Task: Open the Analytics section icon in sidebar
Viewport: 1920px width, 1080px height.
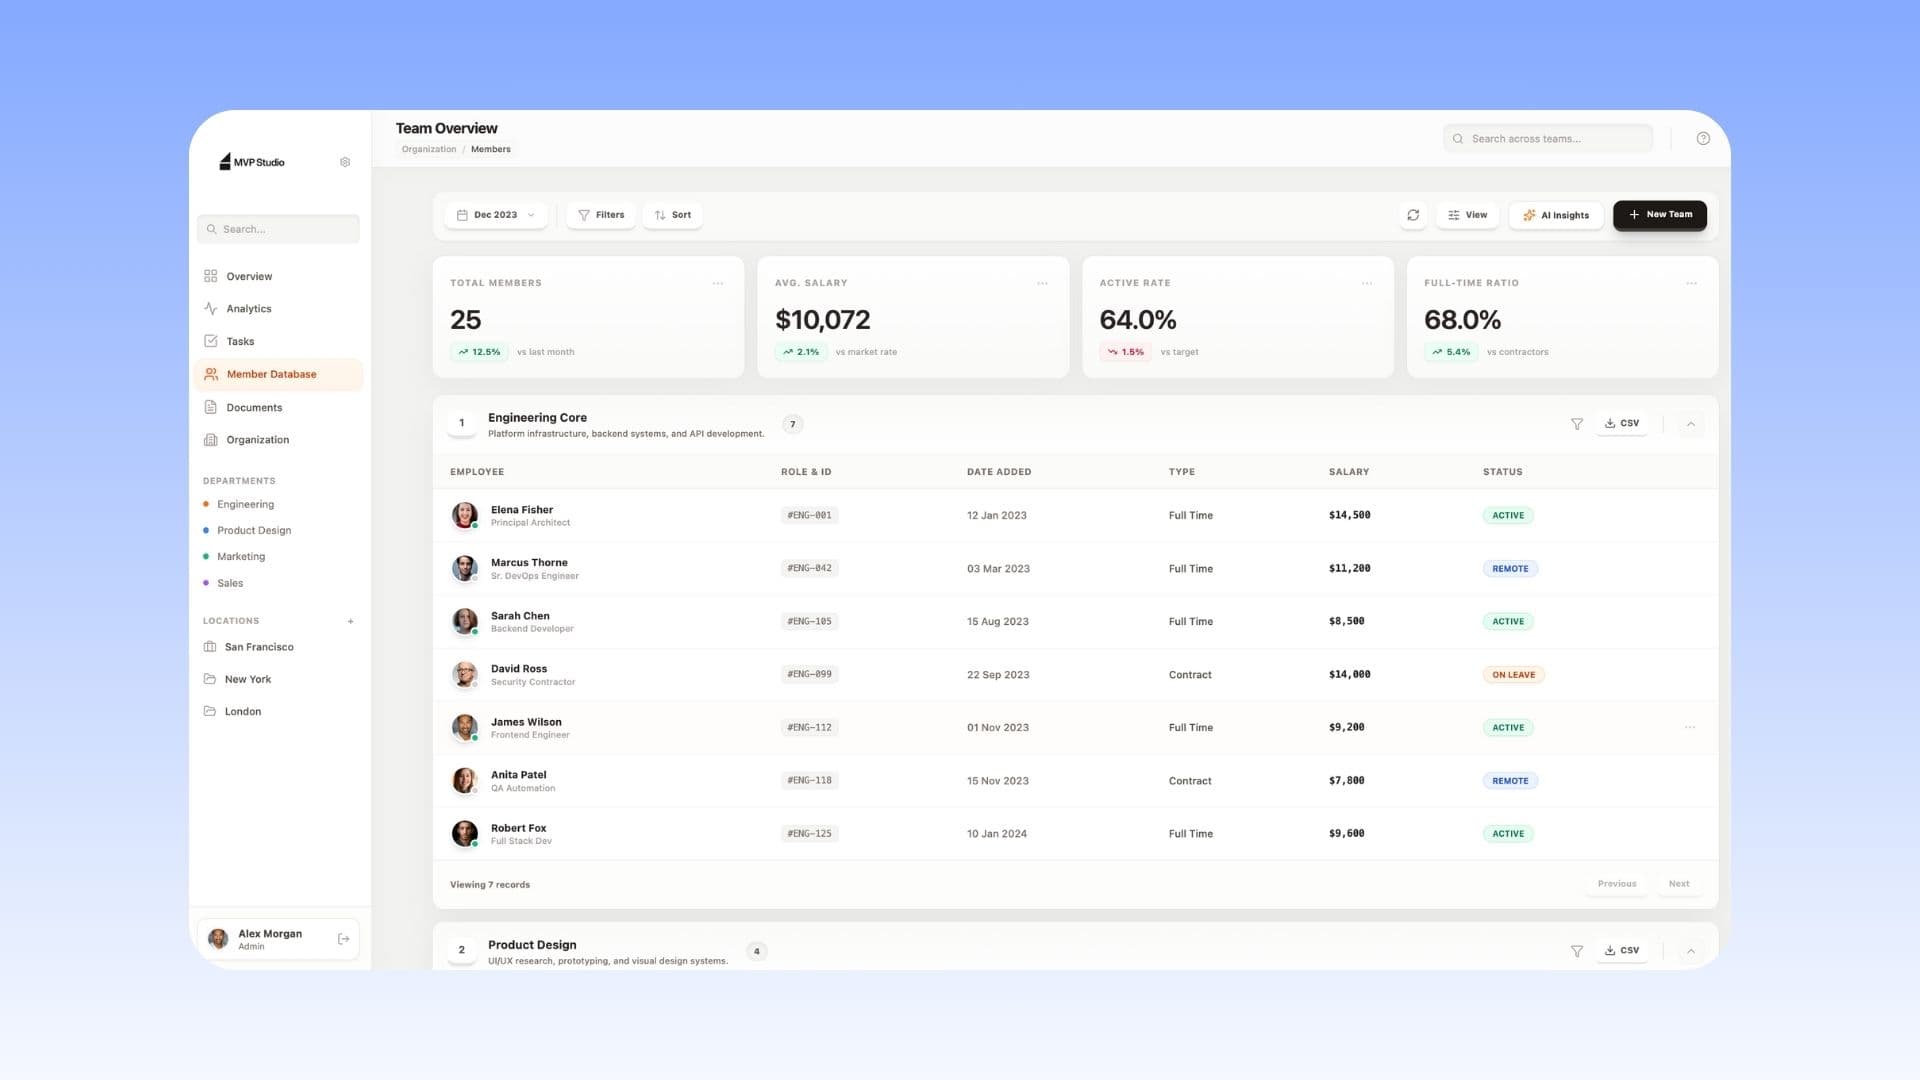Action: (x=211, y=309)
